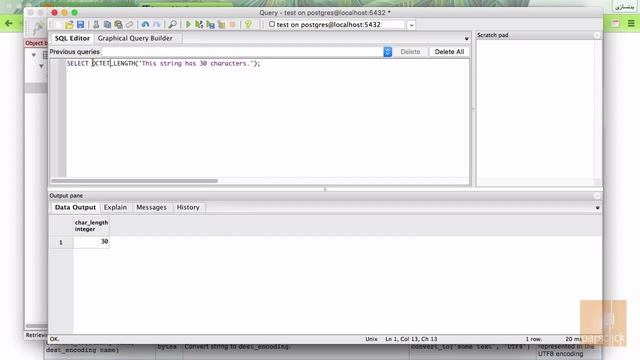Select the Explain output tab
Viewport: 640px width, 360px height.
[115, 207]
